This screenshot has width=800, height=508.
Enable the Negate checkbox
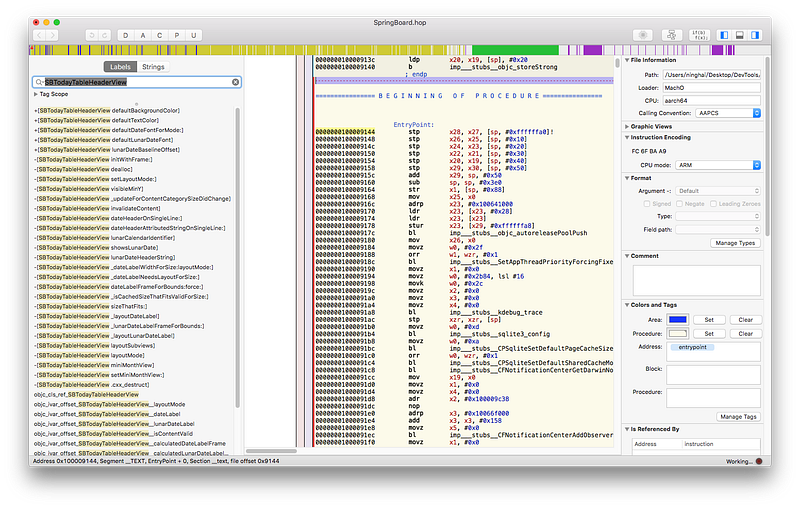(679, 204)
